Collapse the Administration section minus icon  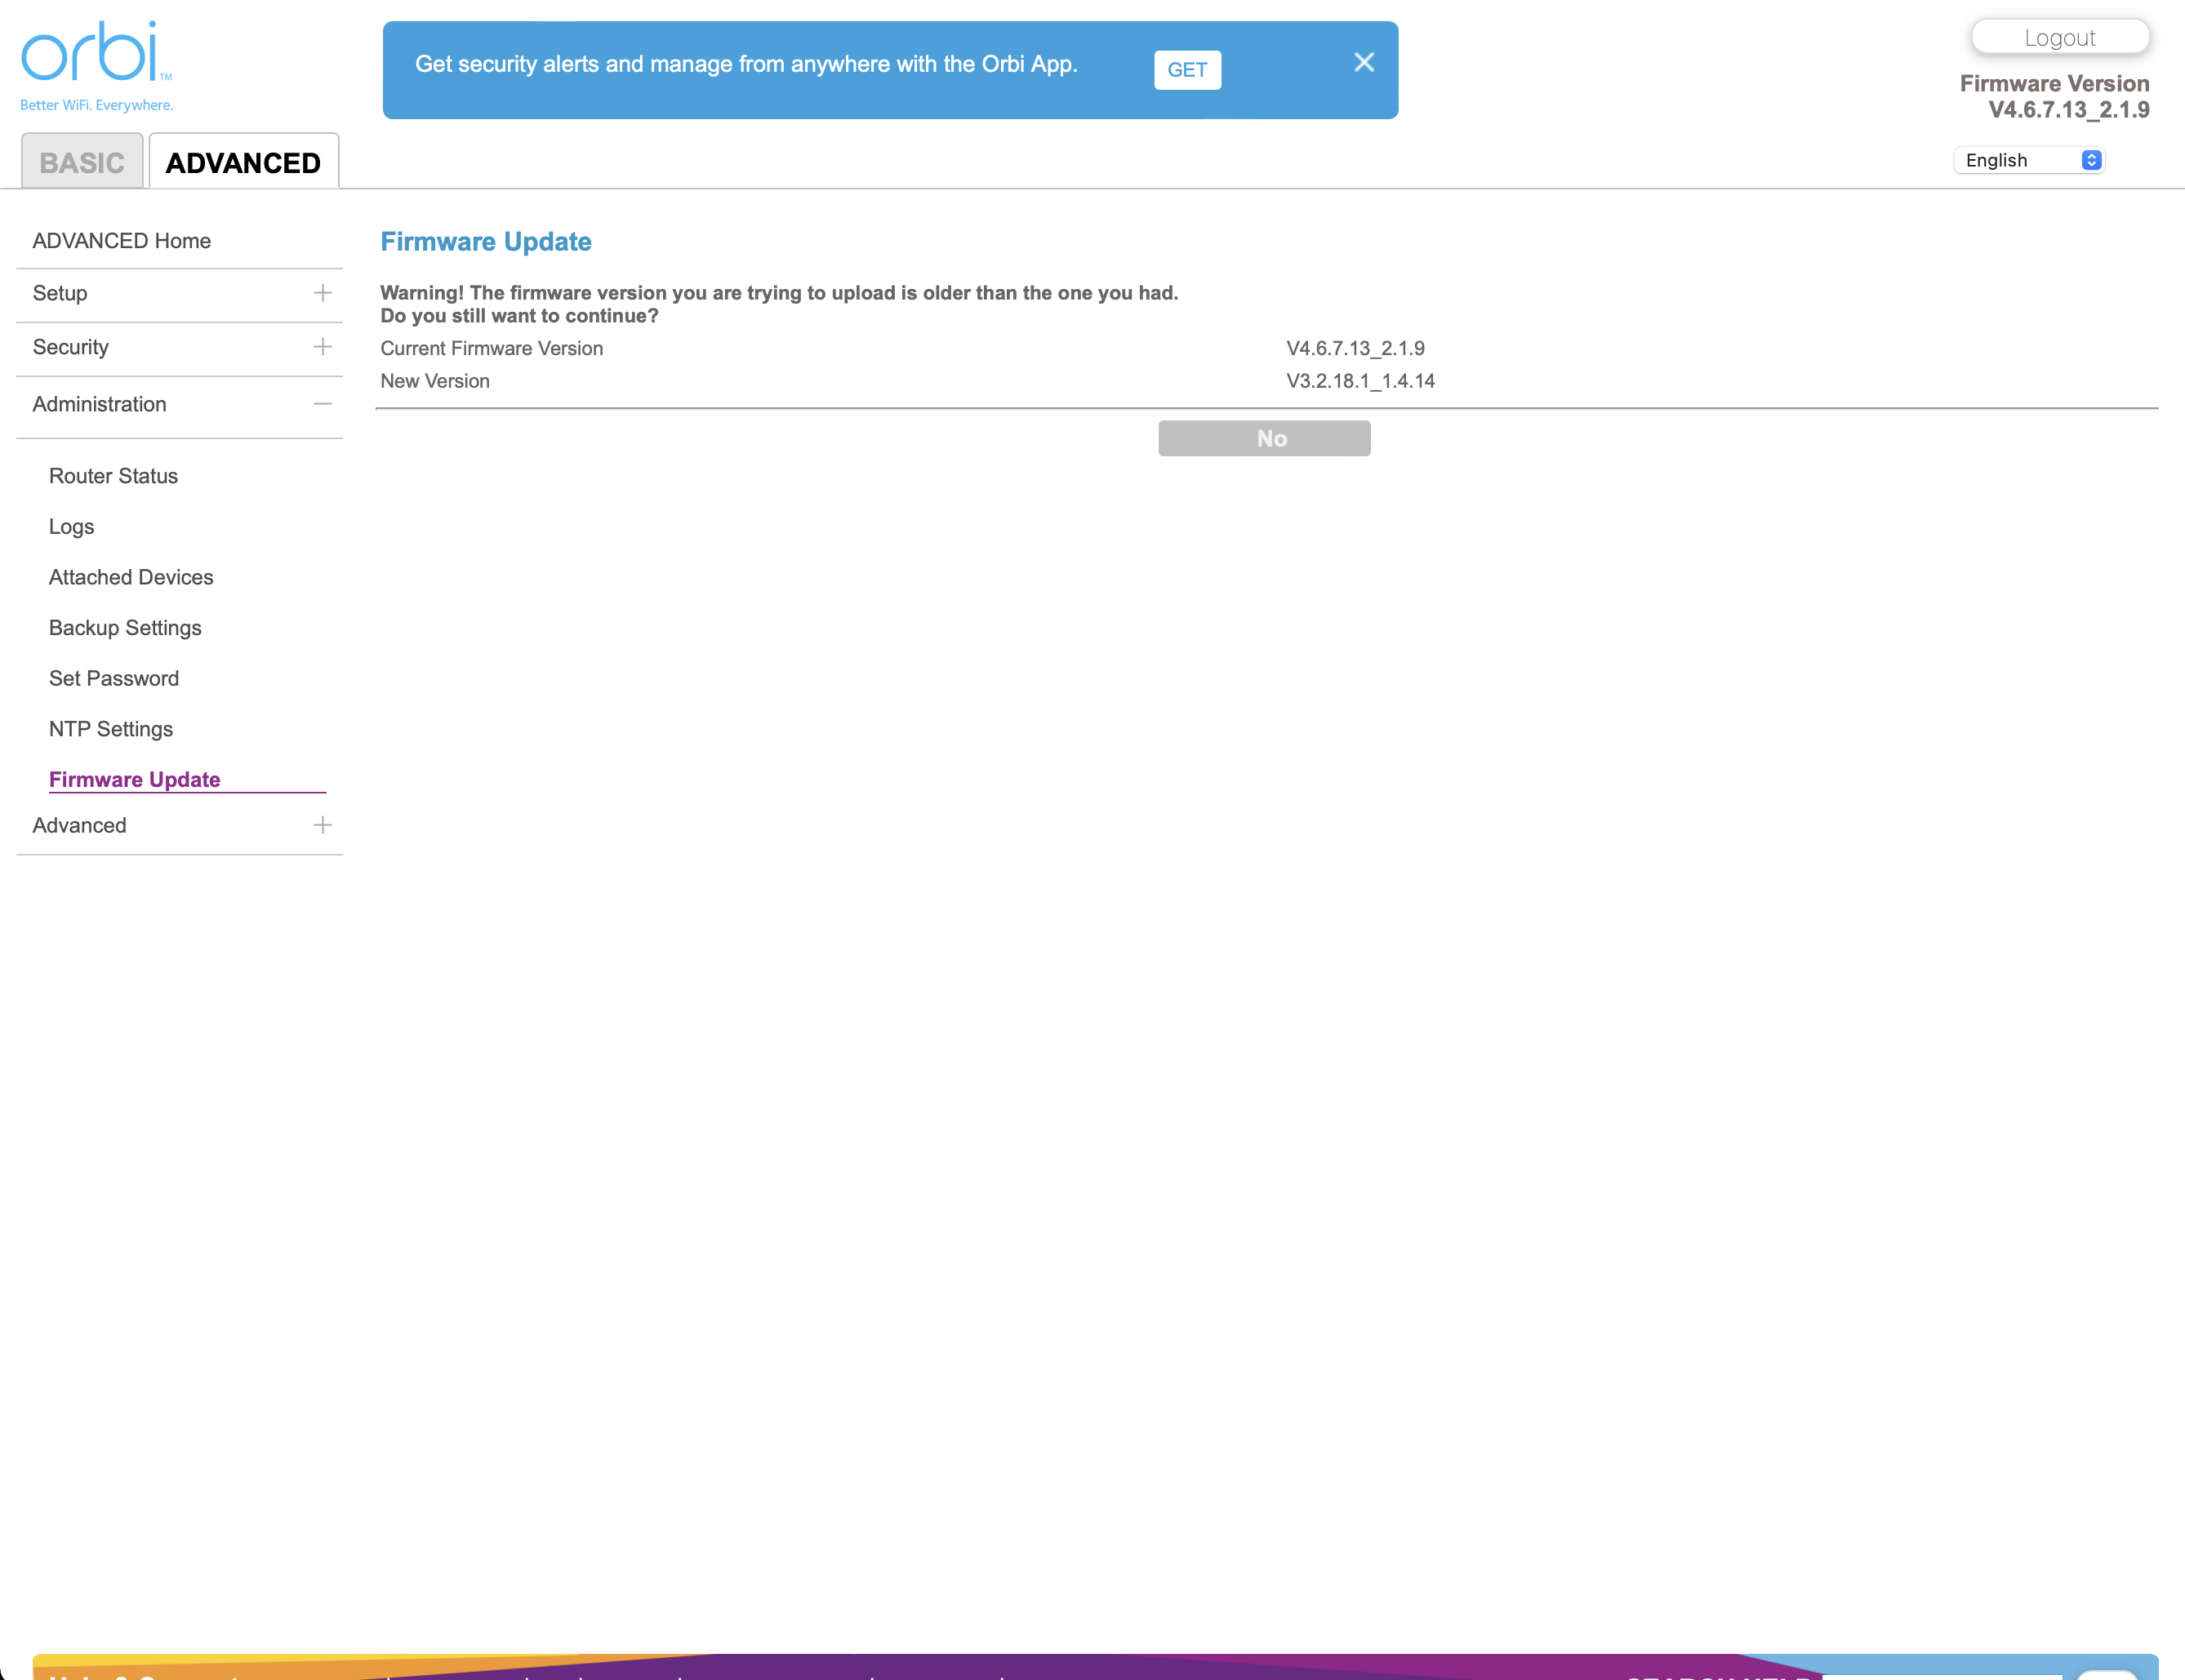(x=322, y=404)
